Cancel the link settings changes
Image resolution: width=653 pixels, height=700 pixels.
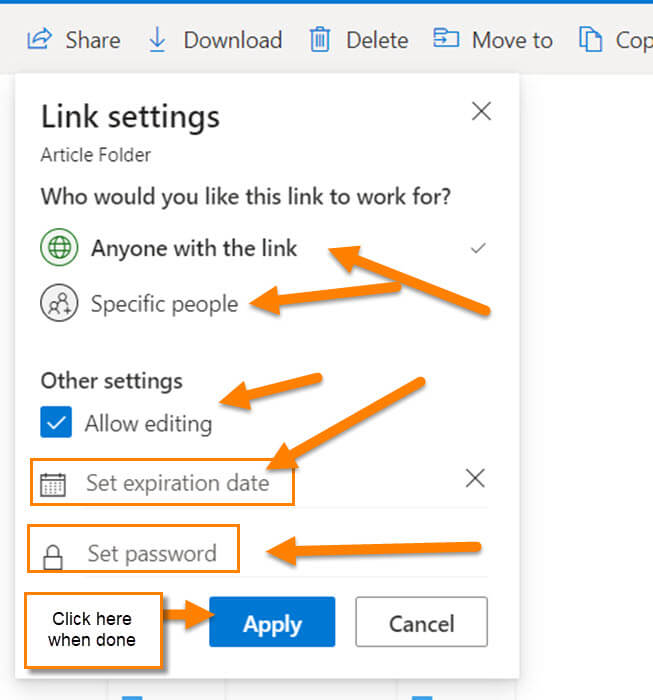pos(421,622)
